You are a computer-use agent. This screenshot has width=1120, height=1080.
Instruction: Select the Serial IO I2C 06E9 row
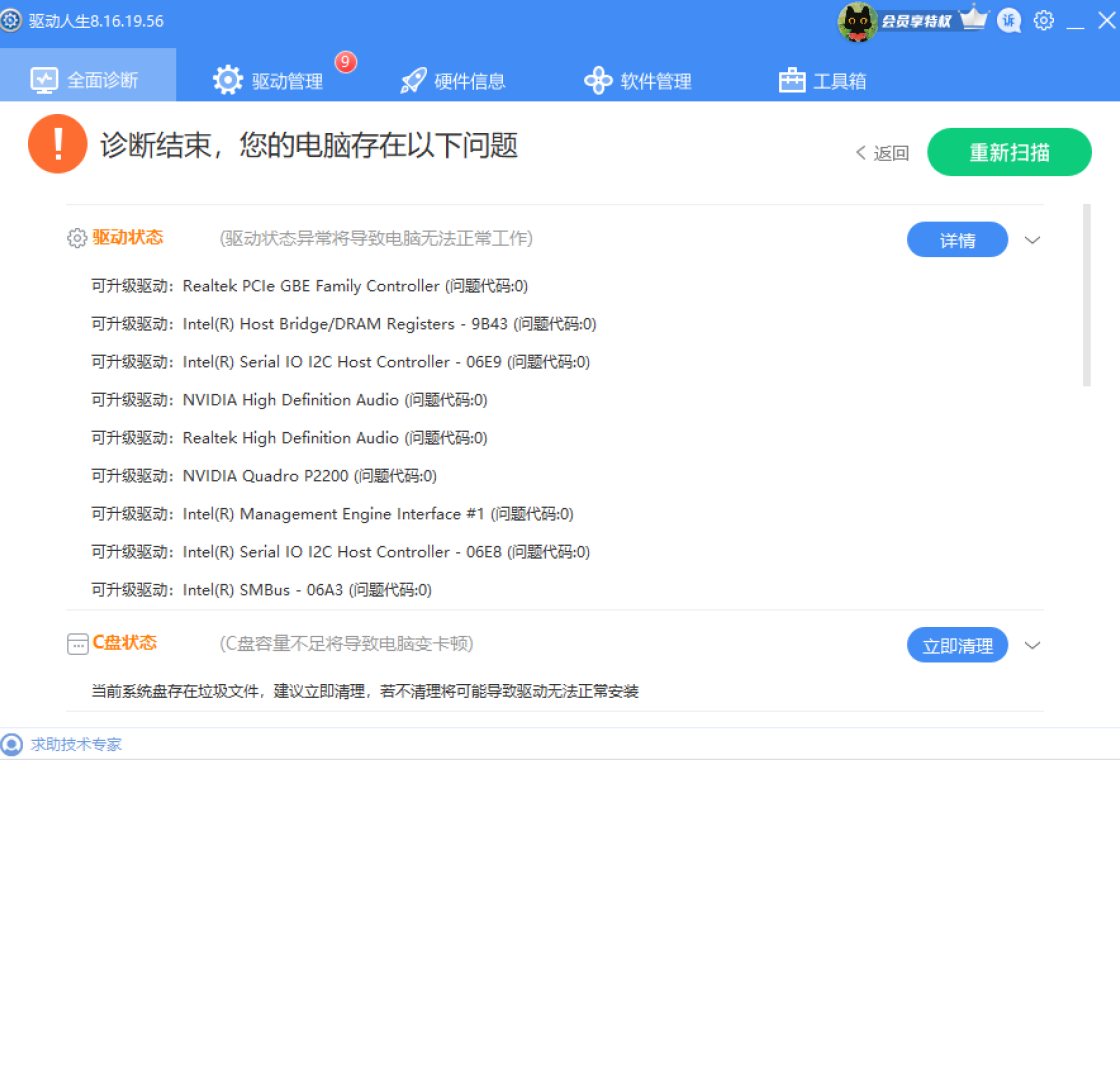[341, 362]
